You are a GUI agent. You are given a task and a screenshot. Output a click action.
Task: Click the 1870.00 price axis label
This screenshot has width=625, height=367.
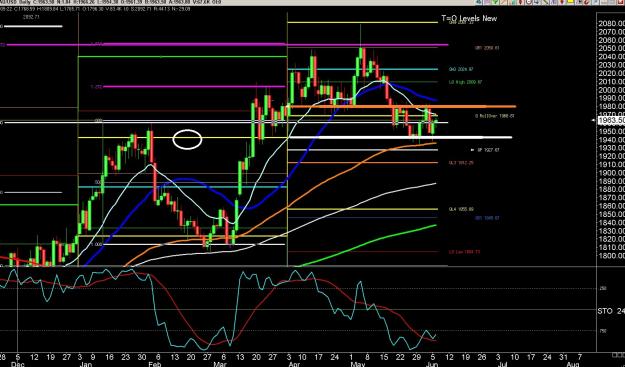coord(611,198)
